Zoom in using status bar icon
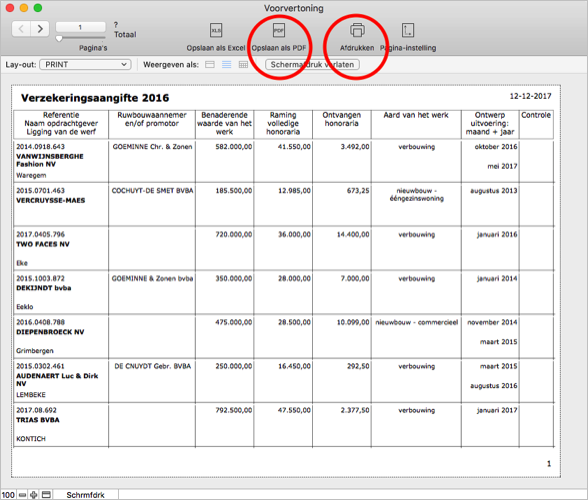Viewport: 588px width, 500px height. coord(34,495)
